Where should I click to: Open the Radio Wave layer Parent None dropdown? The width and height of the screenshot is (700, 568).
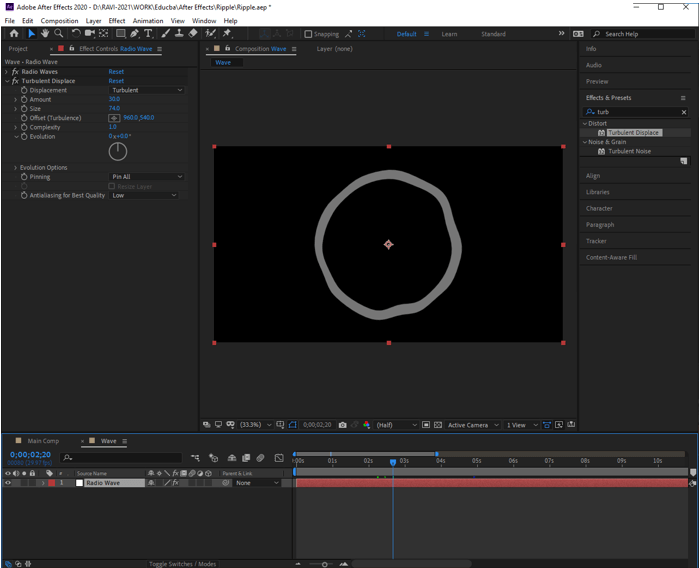[257, 483]
